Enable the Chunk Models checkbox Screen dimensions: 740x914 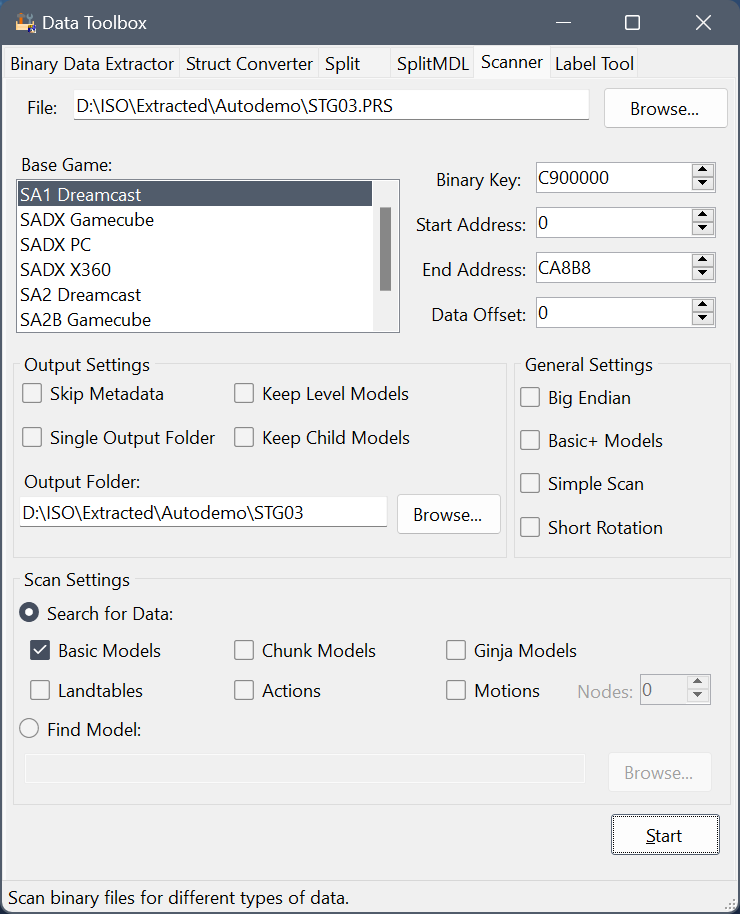[x=244, y=651]
